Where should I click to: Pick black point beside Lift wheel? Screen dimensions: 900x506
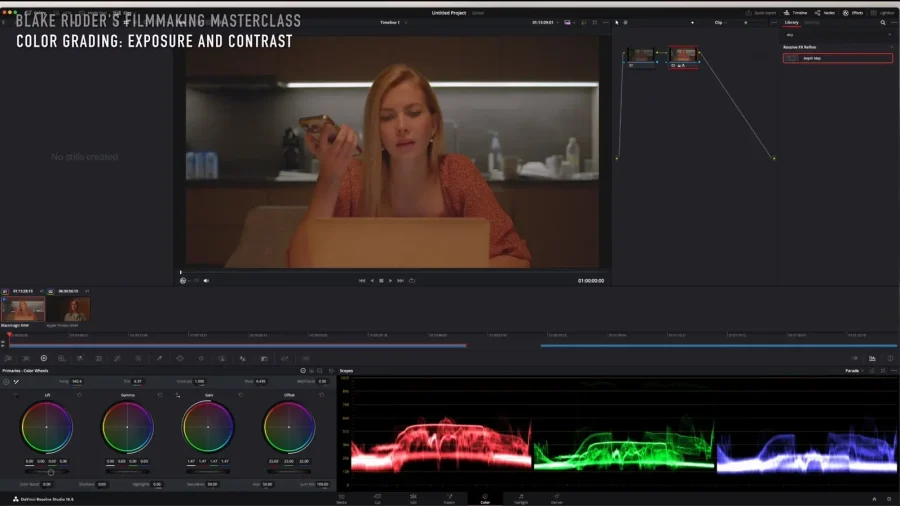[15, 395]
